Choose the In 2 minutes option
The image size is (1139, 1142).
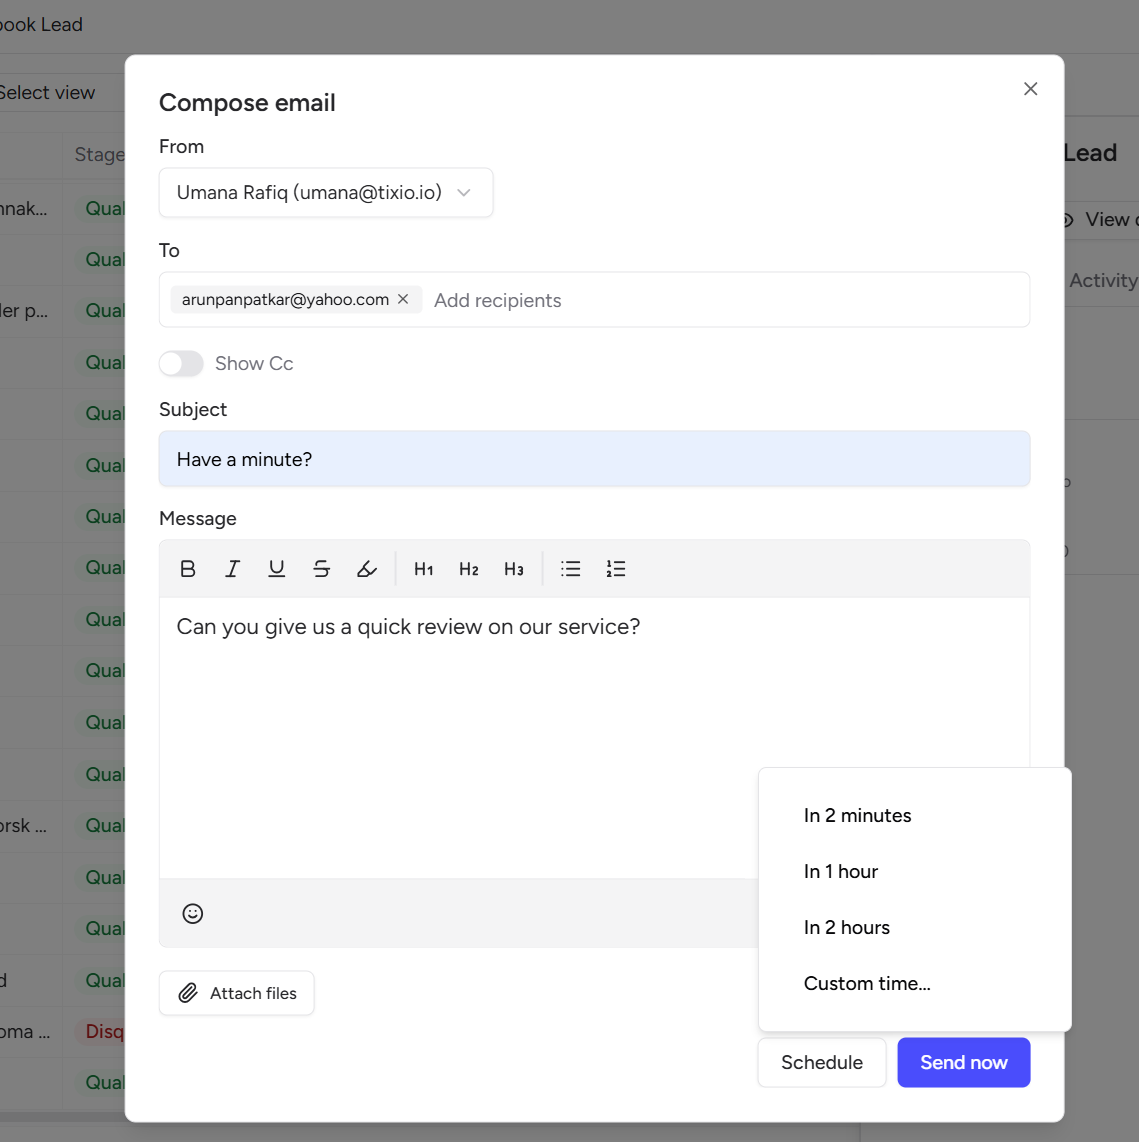coord(857,815)
